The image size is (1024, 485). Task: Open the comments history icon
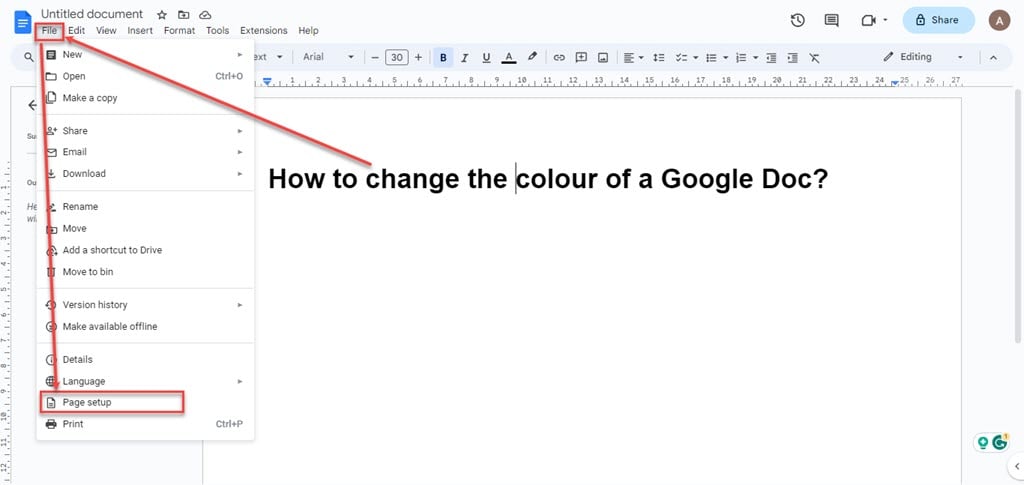click(x=831, y=20)
